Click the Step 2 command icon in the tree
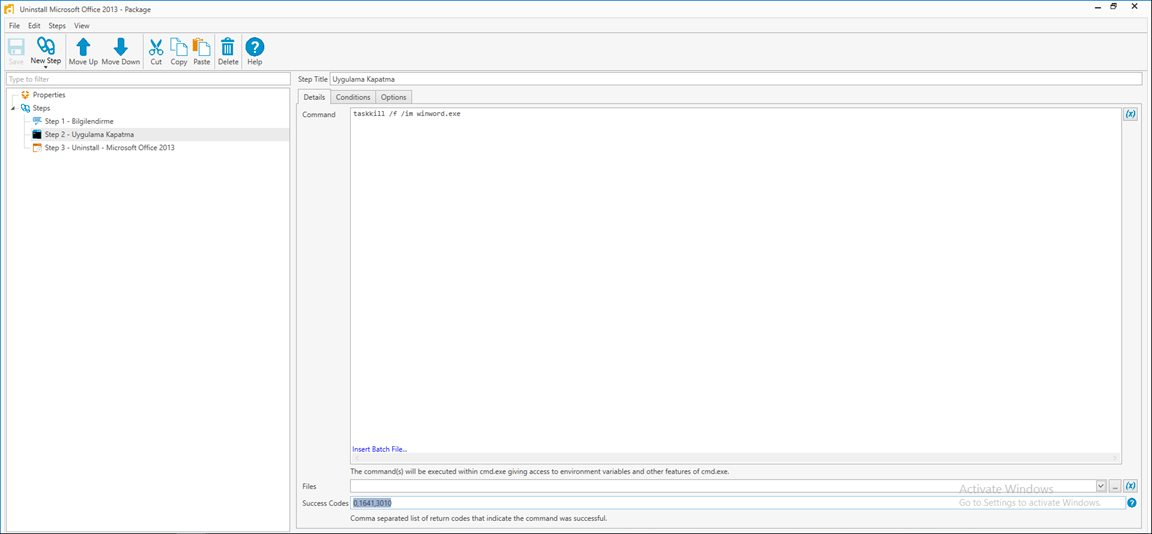Image resolution: width=1152 pixels, height=534 pixels. click(37, 134)
